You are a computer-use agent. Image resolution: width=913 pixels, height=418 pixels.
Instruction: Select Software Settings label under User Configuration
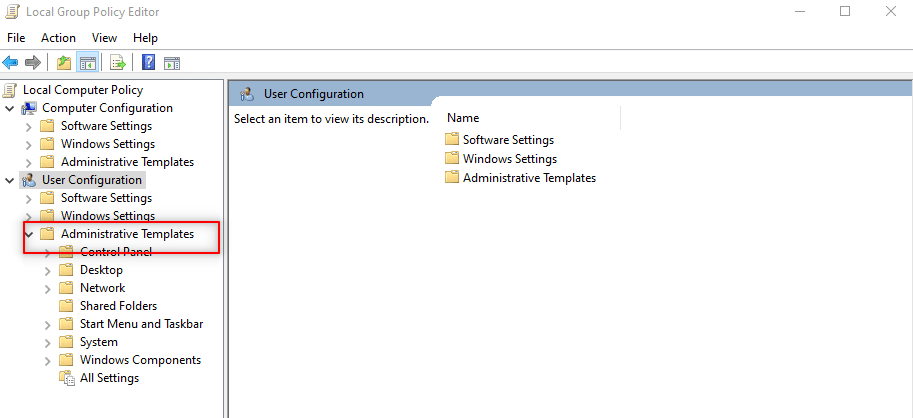coord(106,198)
